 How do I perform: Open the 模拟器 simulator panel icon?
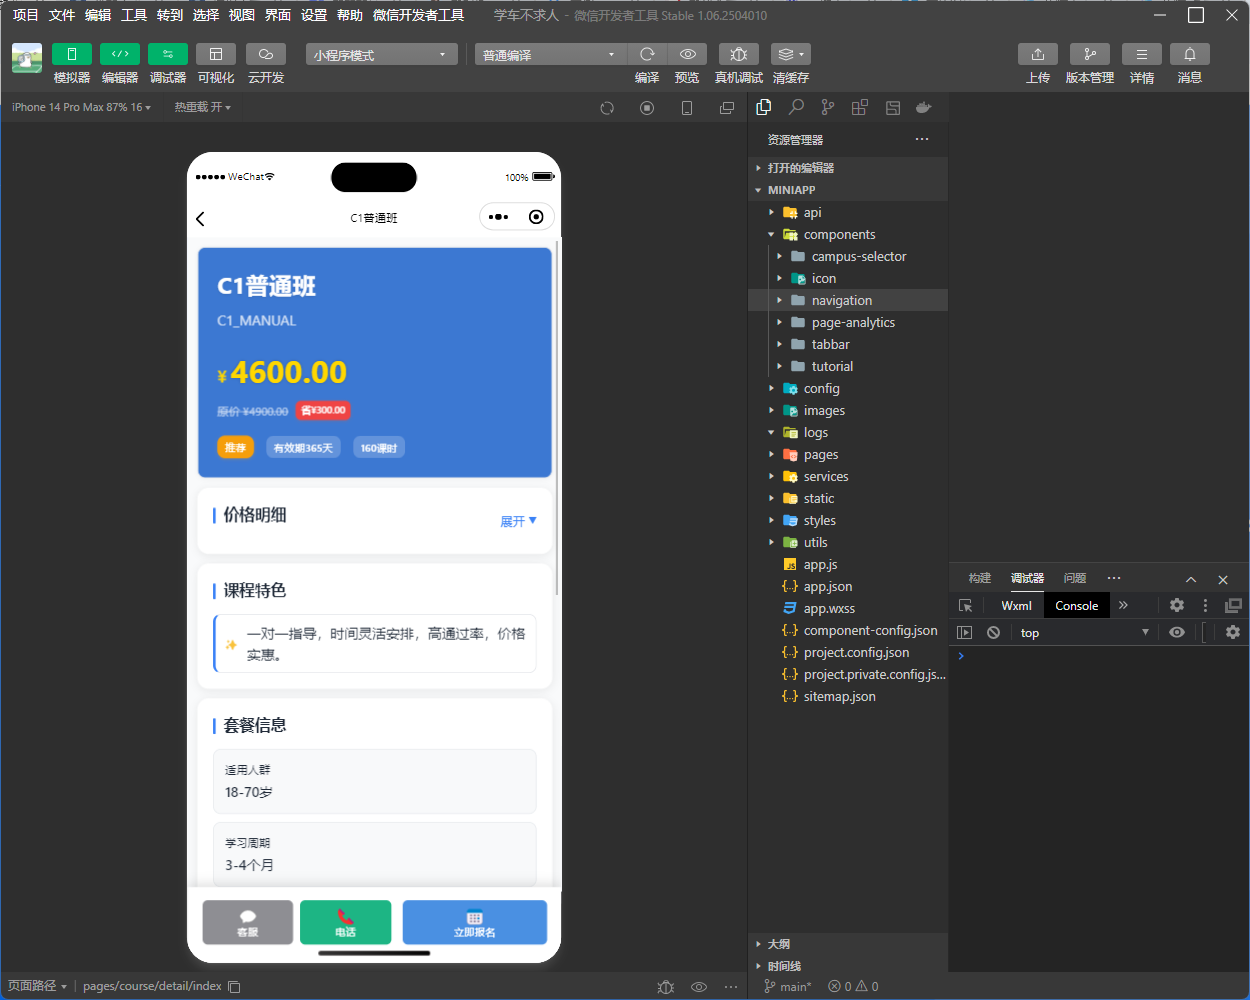pos(71,54)
